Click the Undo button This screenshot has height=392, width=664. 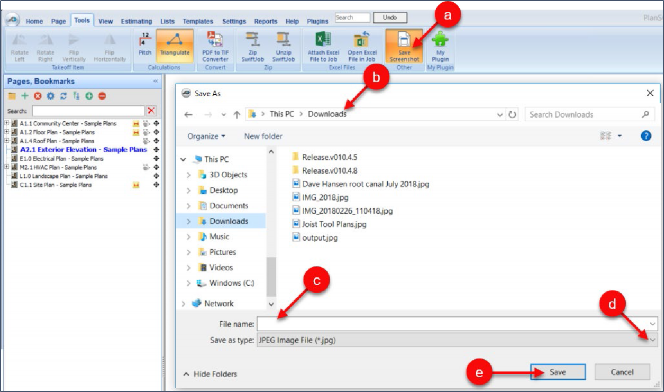390,18
